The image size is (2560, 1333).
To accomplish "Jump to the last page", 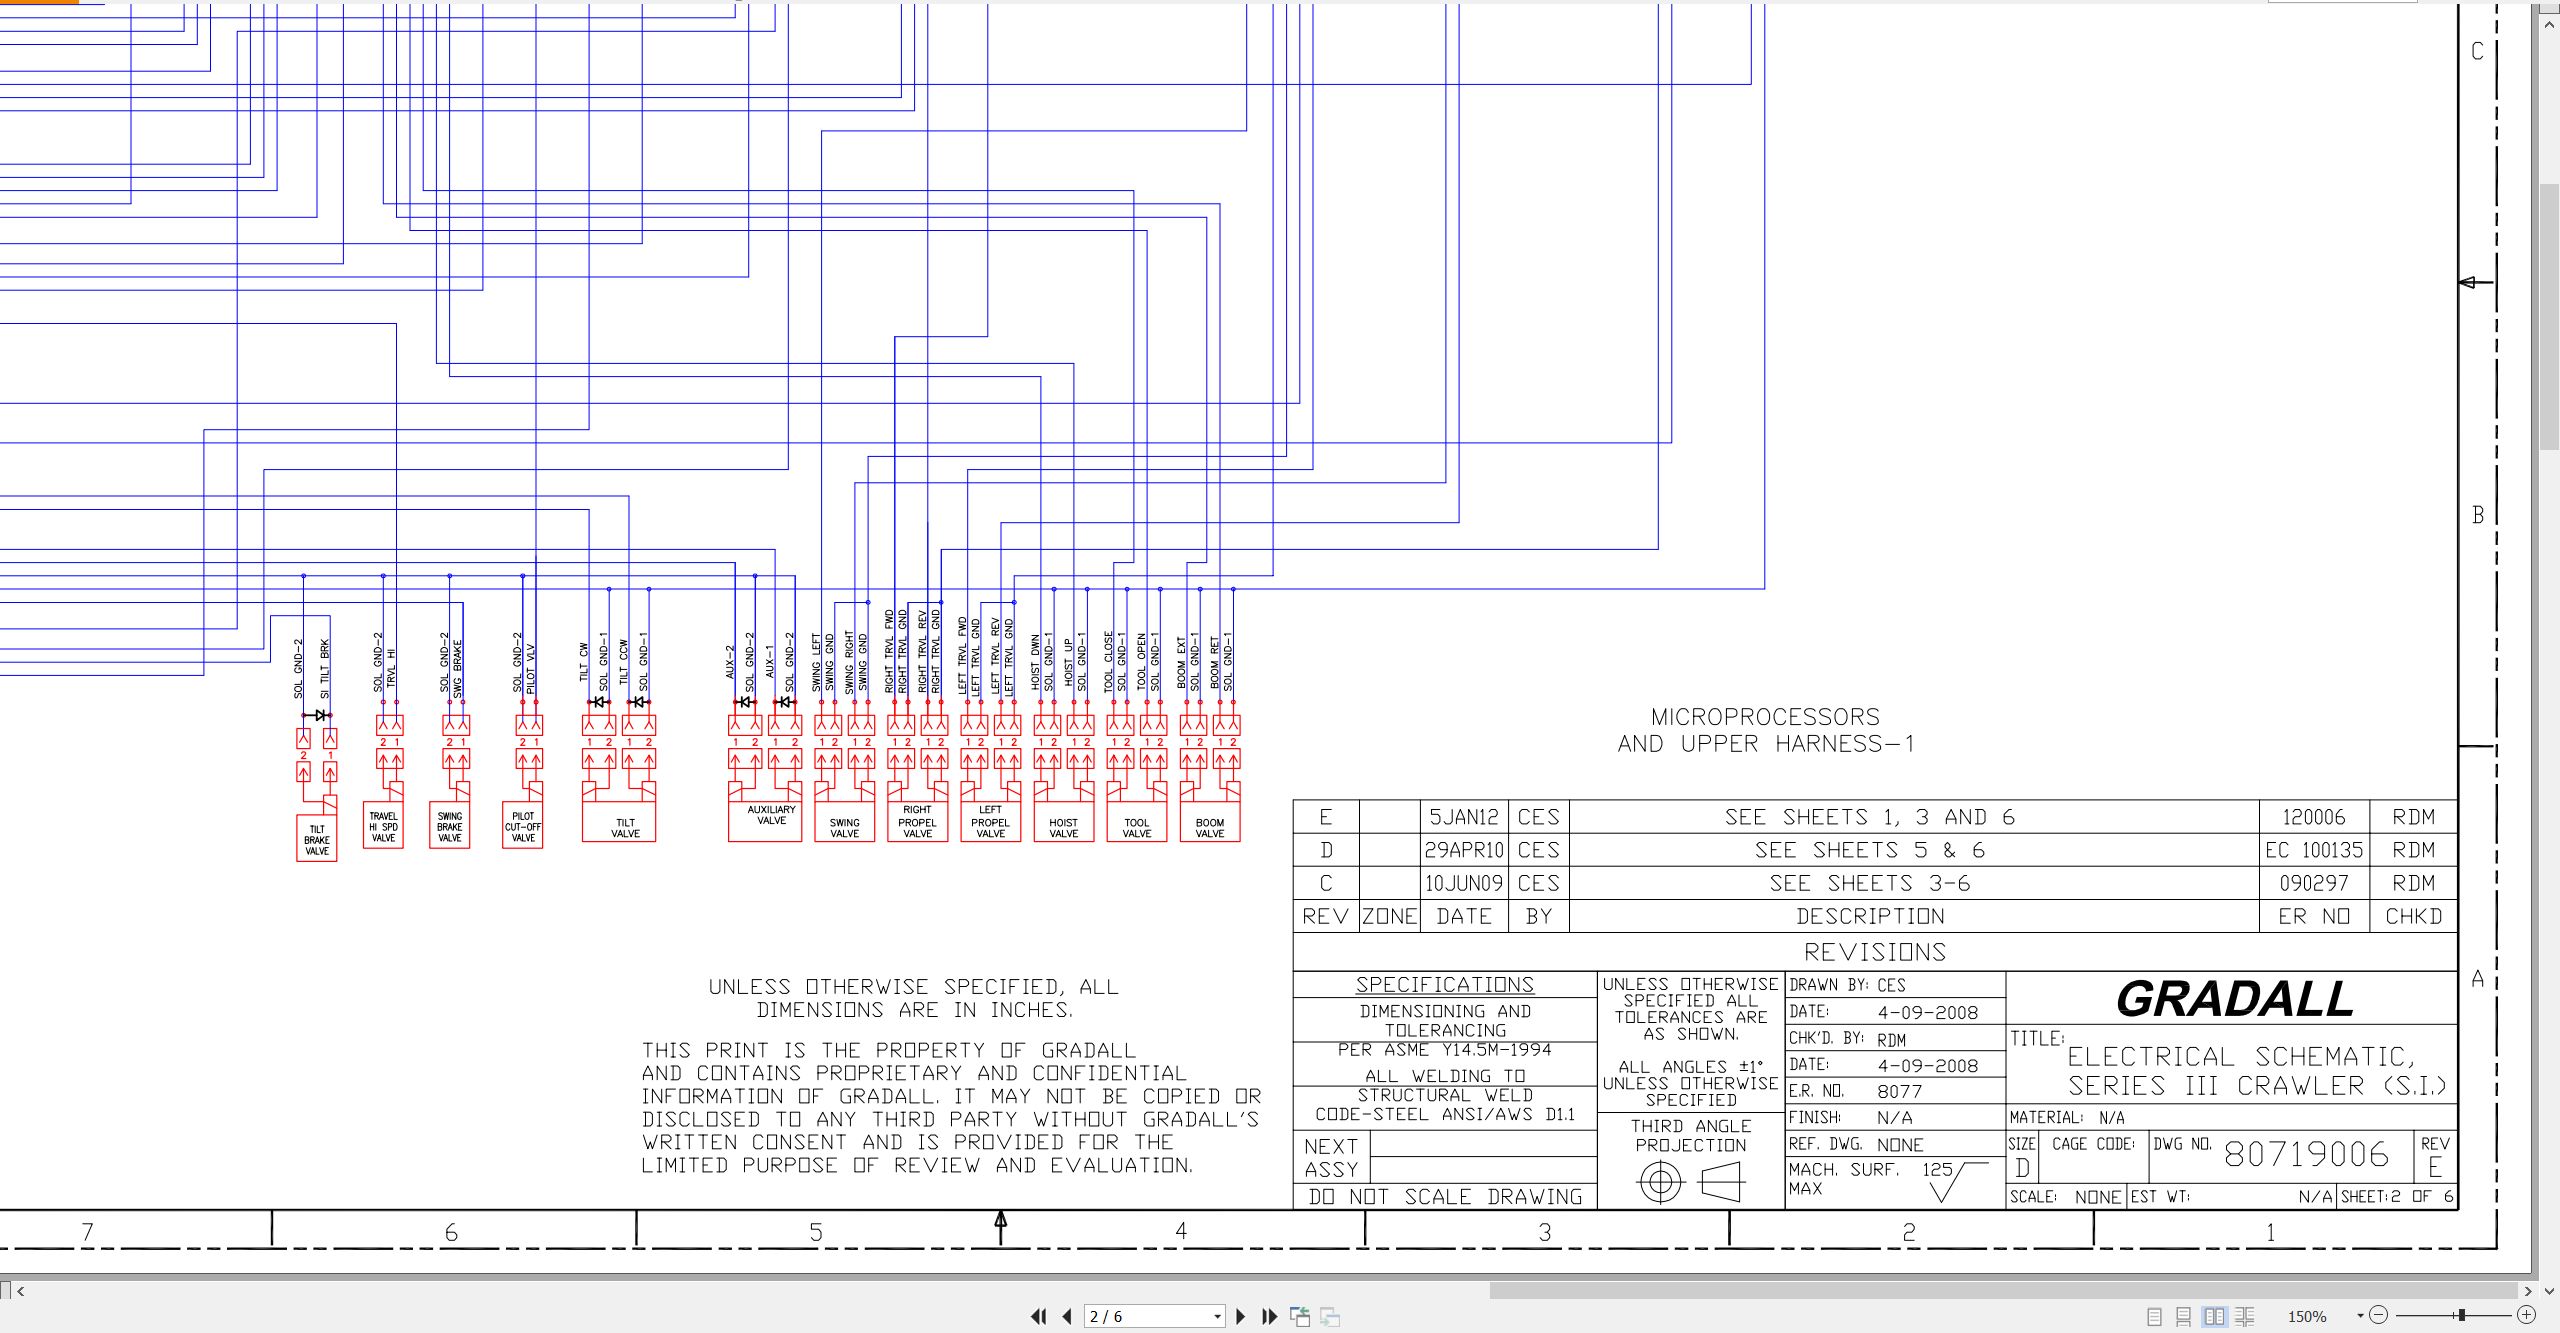I will 1270,1316.
